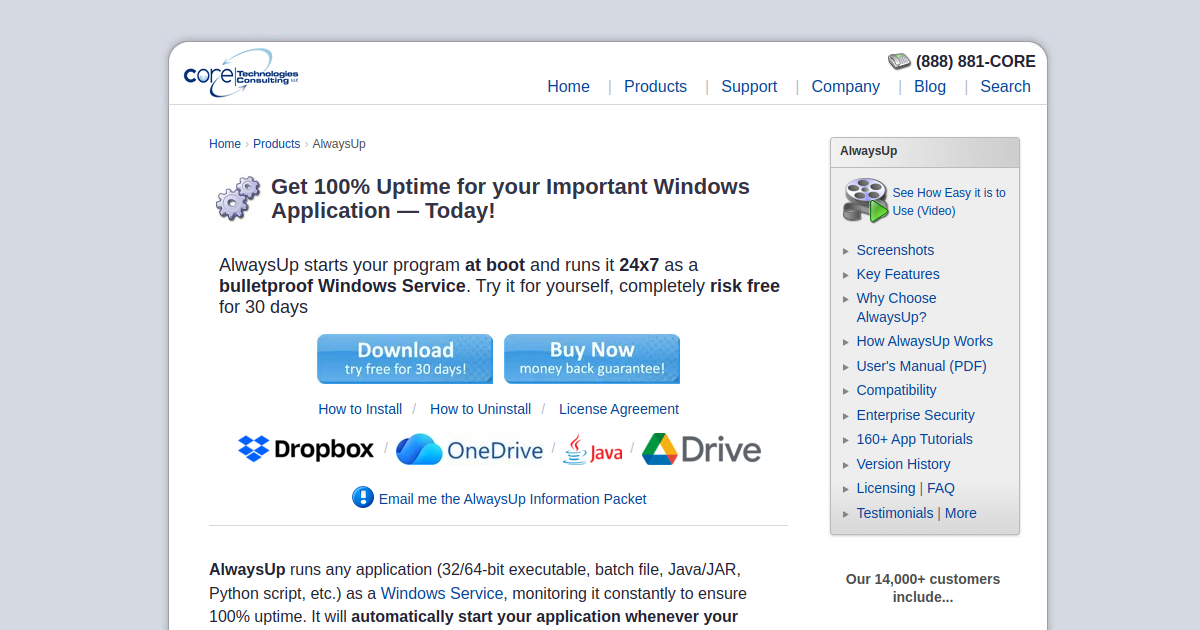Click the Java logo
The image size is (1200, 630).
coord(592,450)
